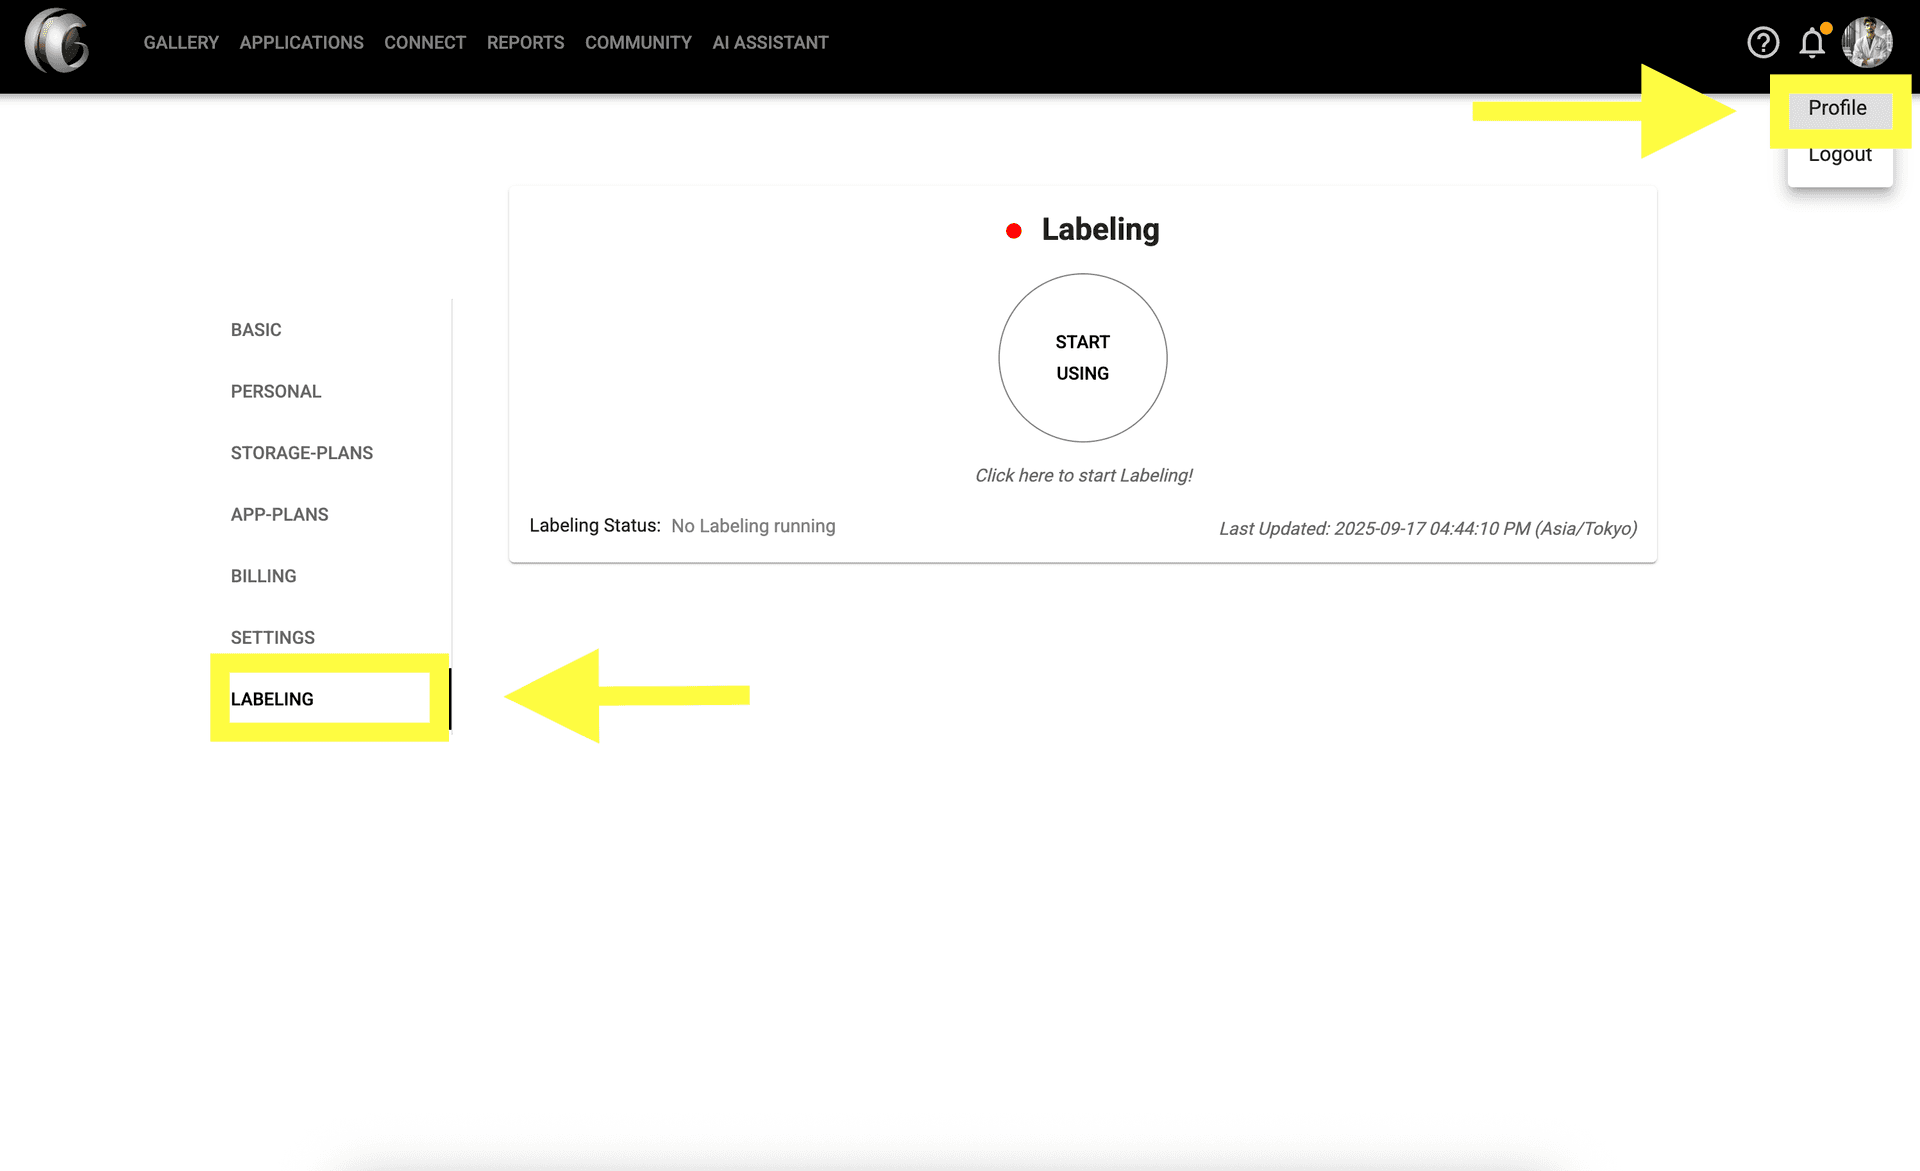Click the "Click here to start Labeling!" text
1920x1171 pixels.
pyautogui.click(x=1083, y=476)
